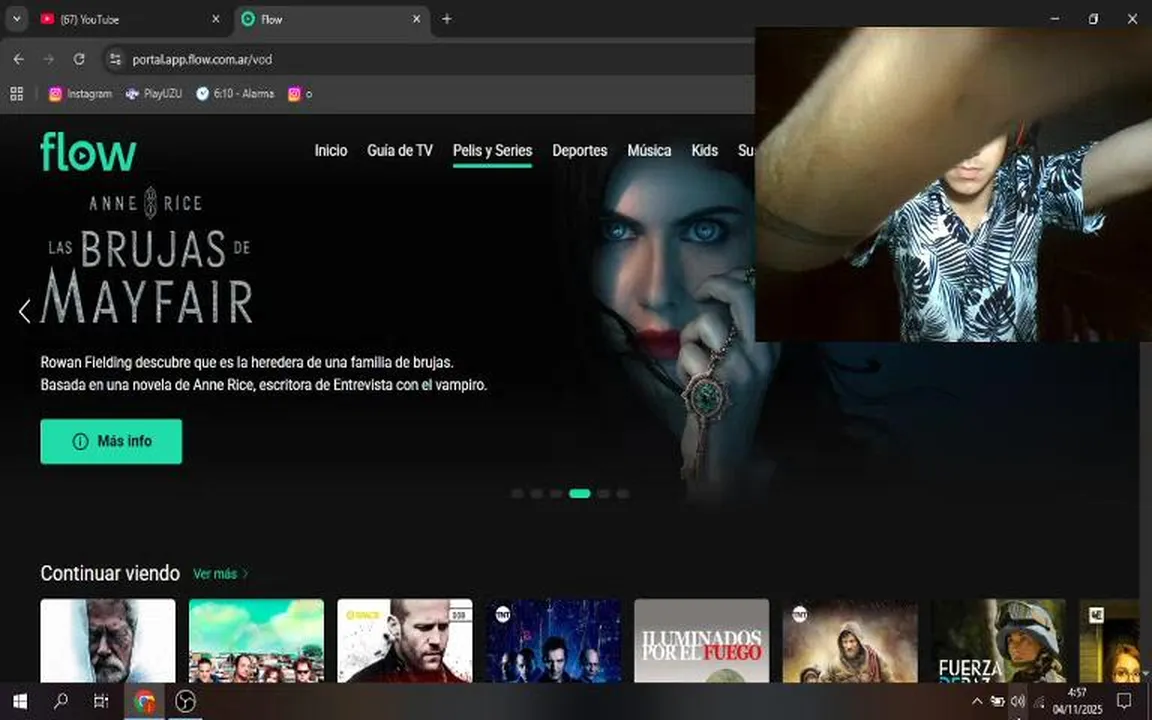Open the Instagram bookmark
The width and height of the screenshot is (1152, 720).
coord(80,93)
